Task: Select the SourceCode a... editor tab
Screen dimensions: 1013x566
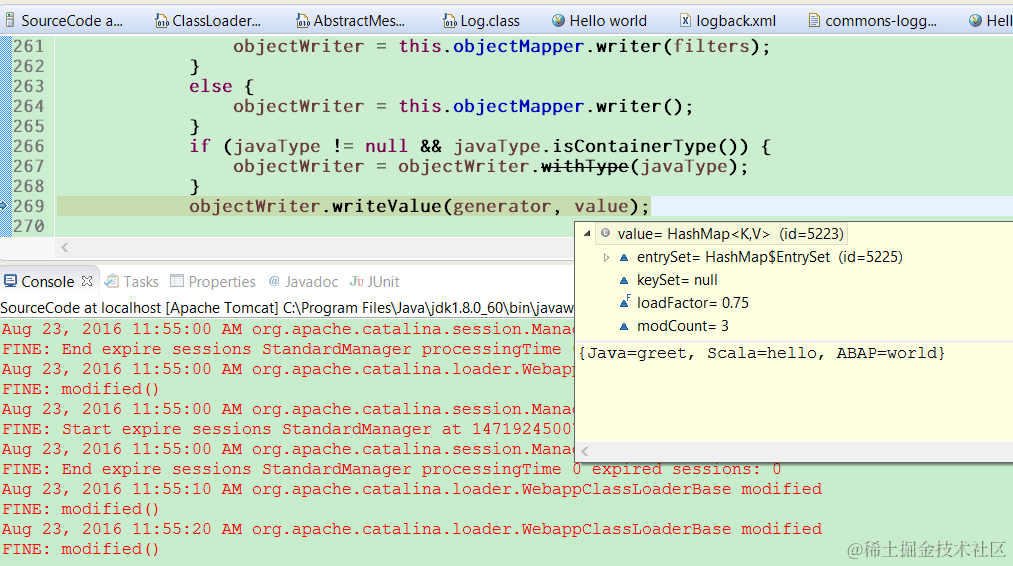Action: pyautogui.click(x=65, y=21)
